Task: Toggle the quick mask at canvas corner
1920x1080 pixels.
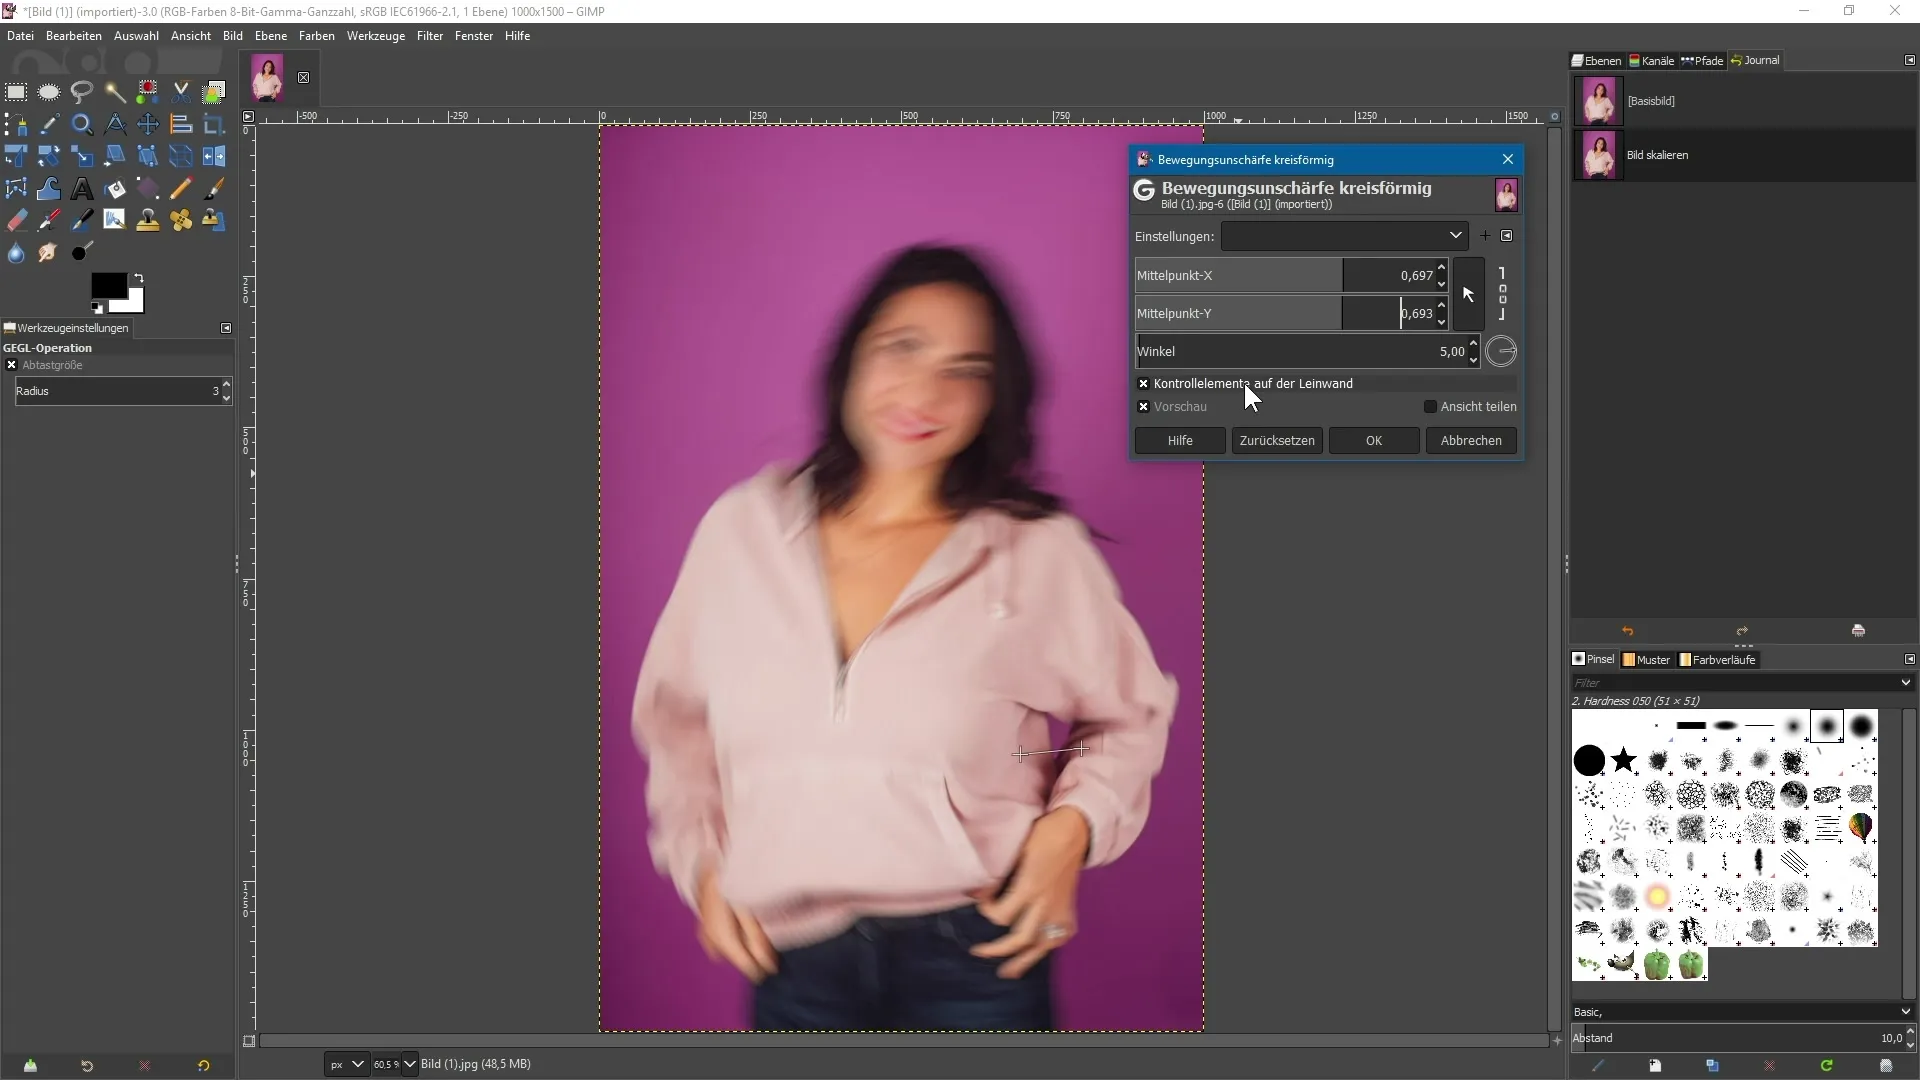Action: (249, 1041)
